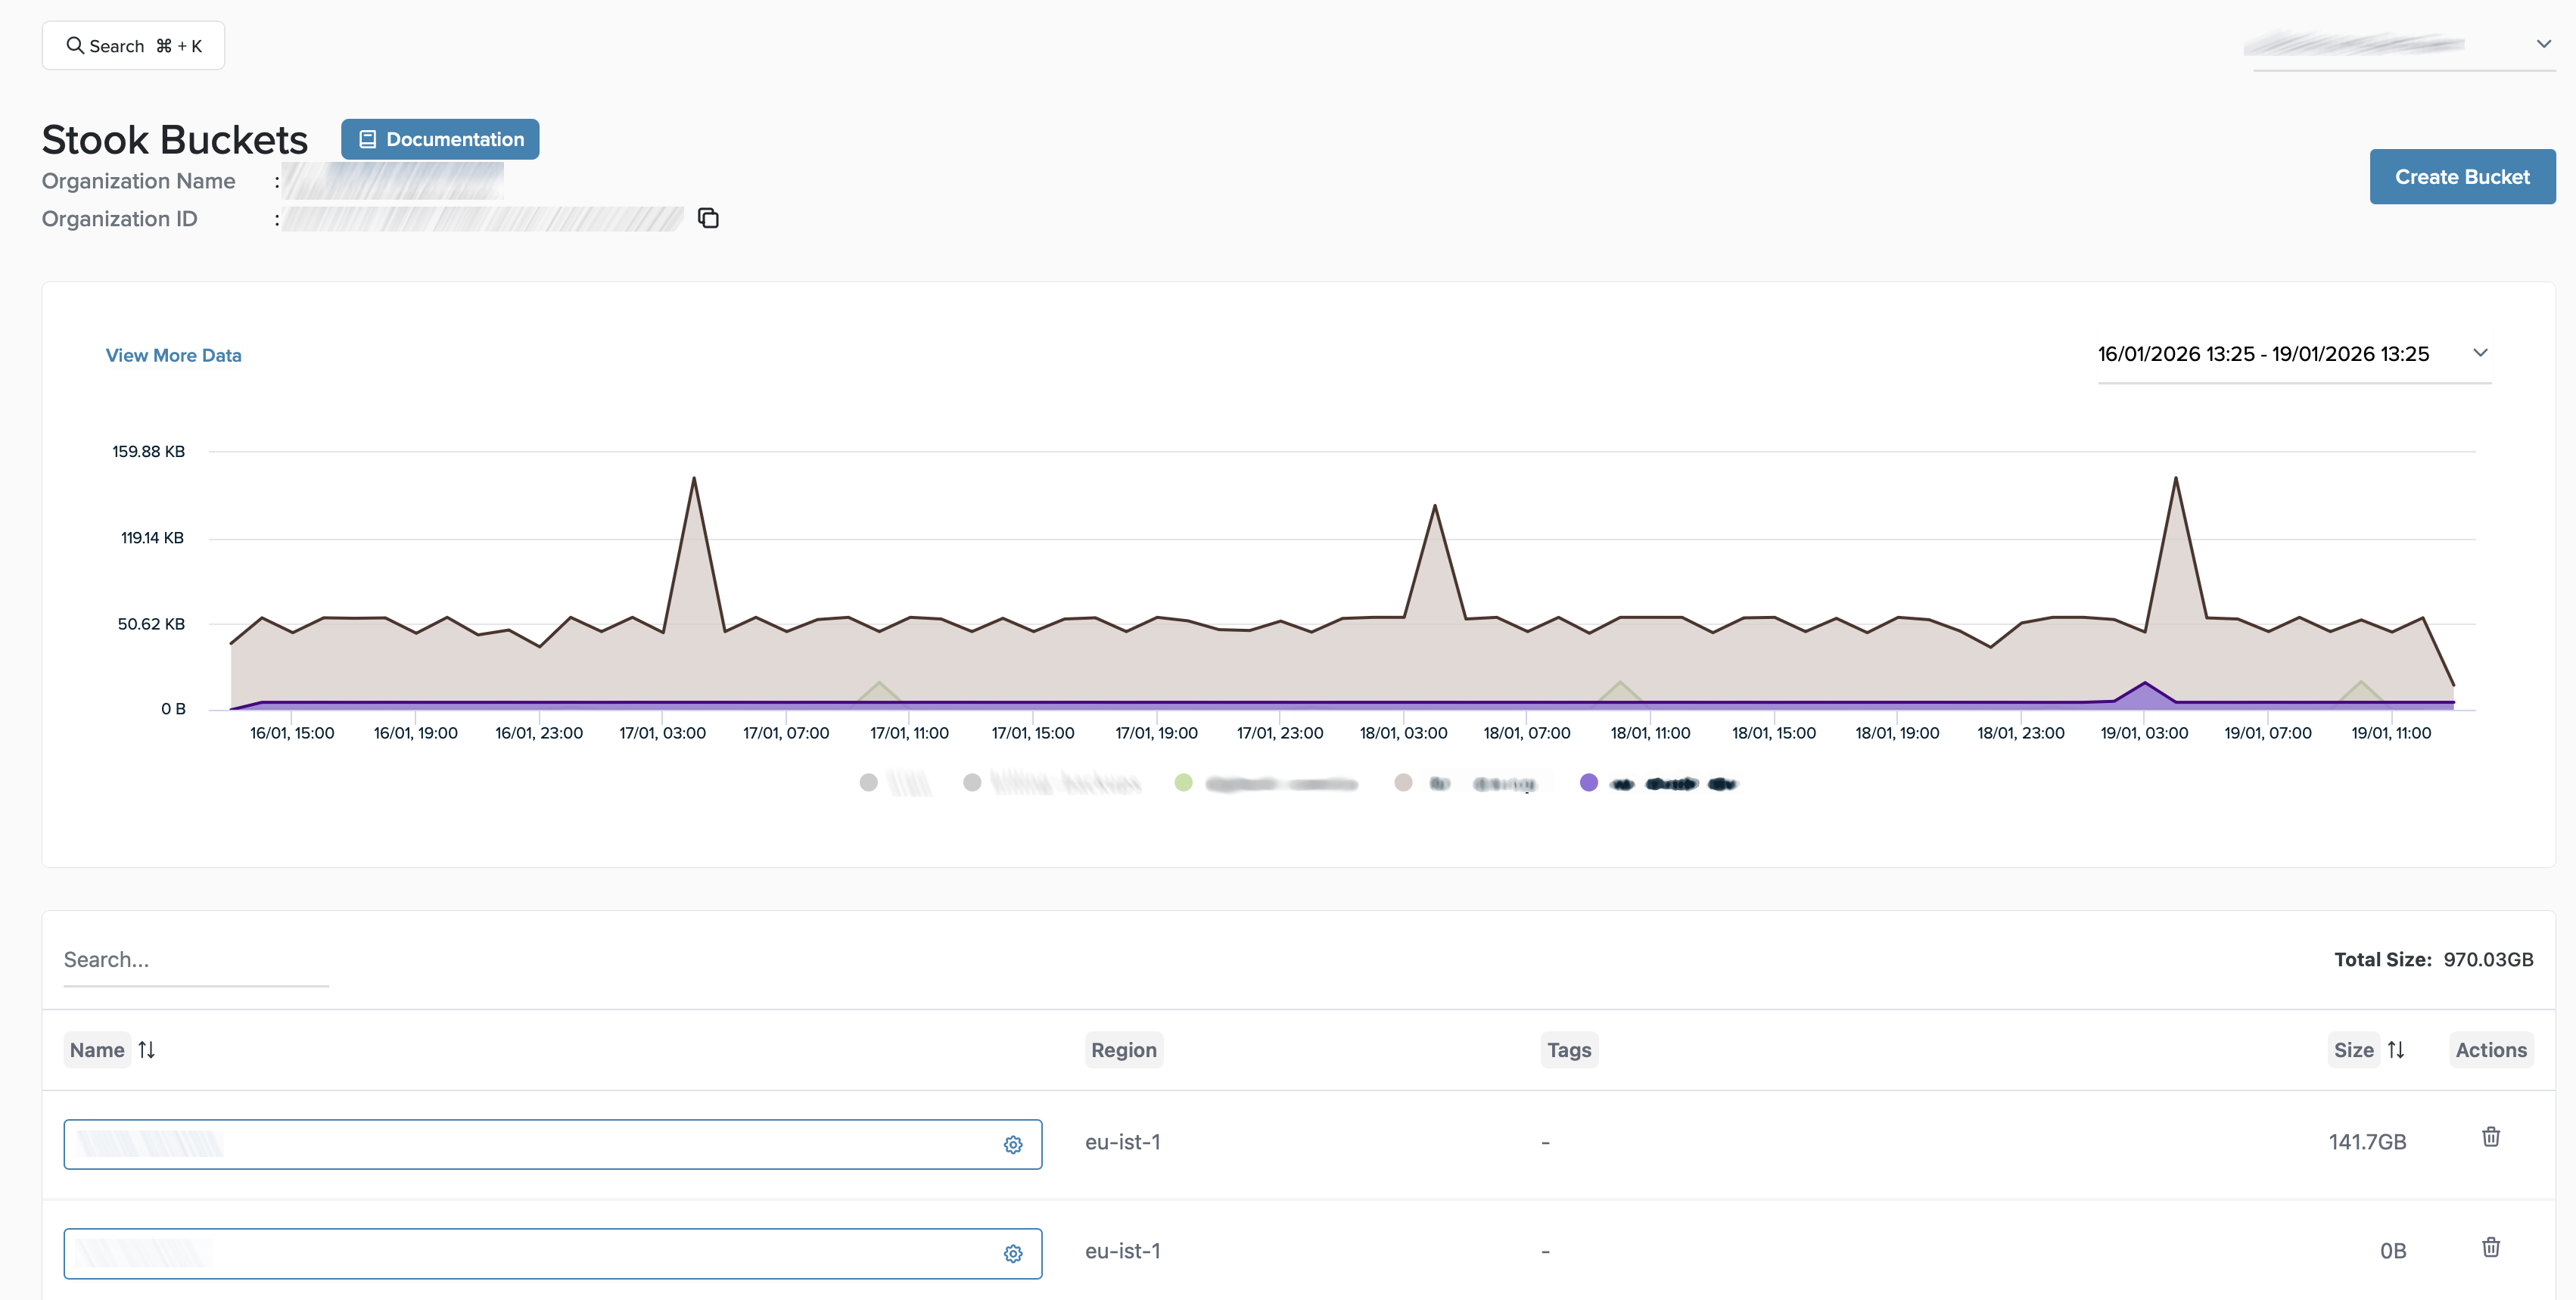Screen dimensions: 2576x1300
Task: Click the Actions column header
Action: (2490, 1049)
